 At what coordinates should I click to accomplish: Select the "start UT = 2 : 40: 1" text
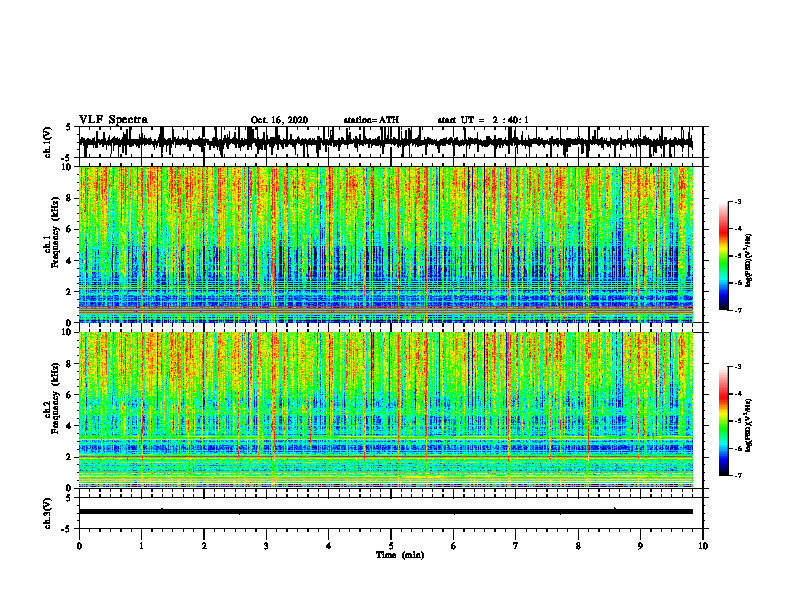[483, 120]
